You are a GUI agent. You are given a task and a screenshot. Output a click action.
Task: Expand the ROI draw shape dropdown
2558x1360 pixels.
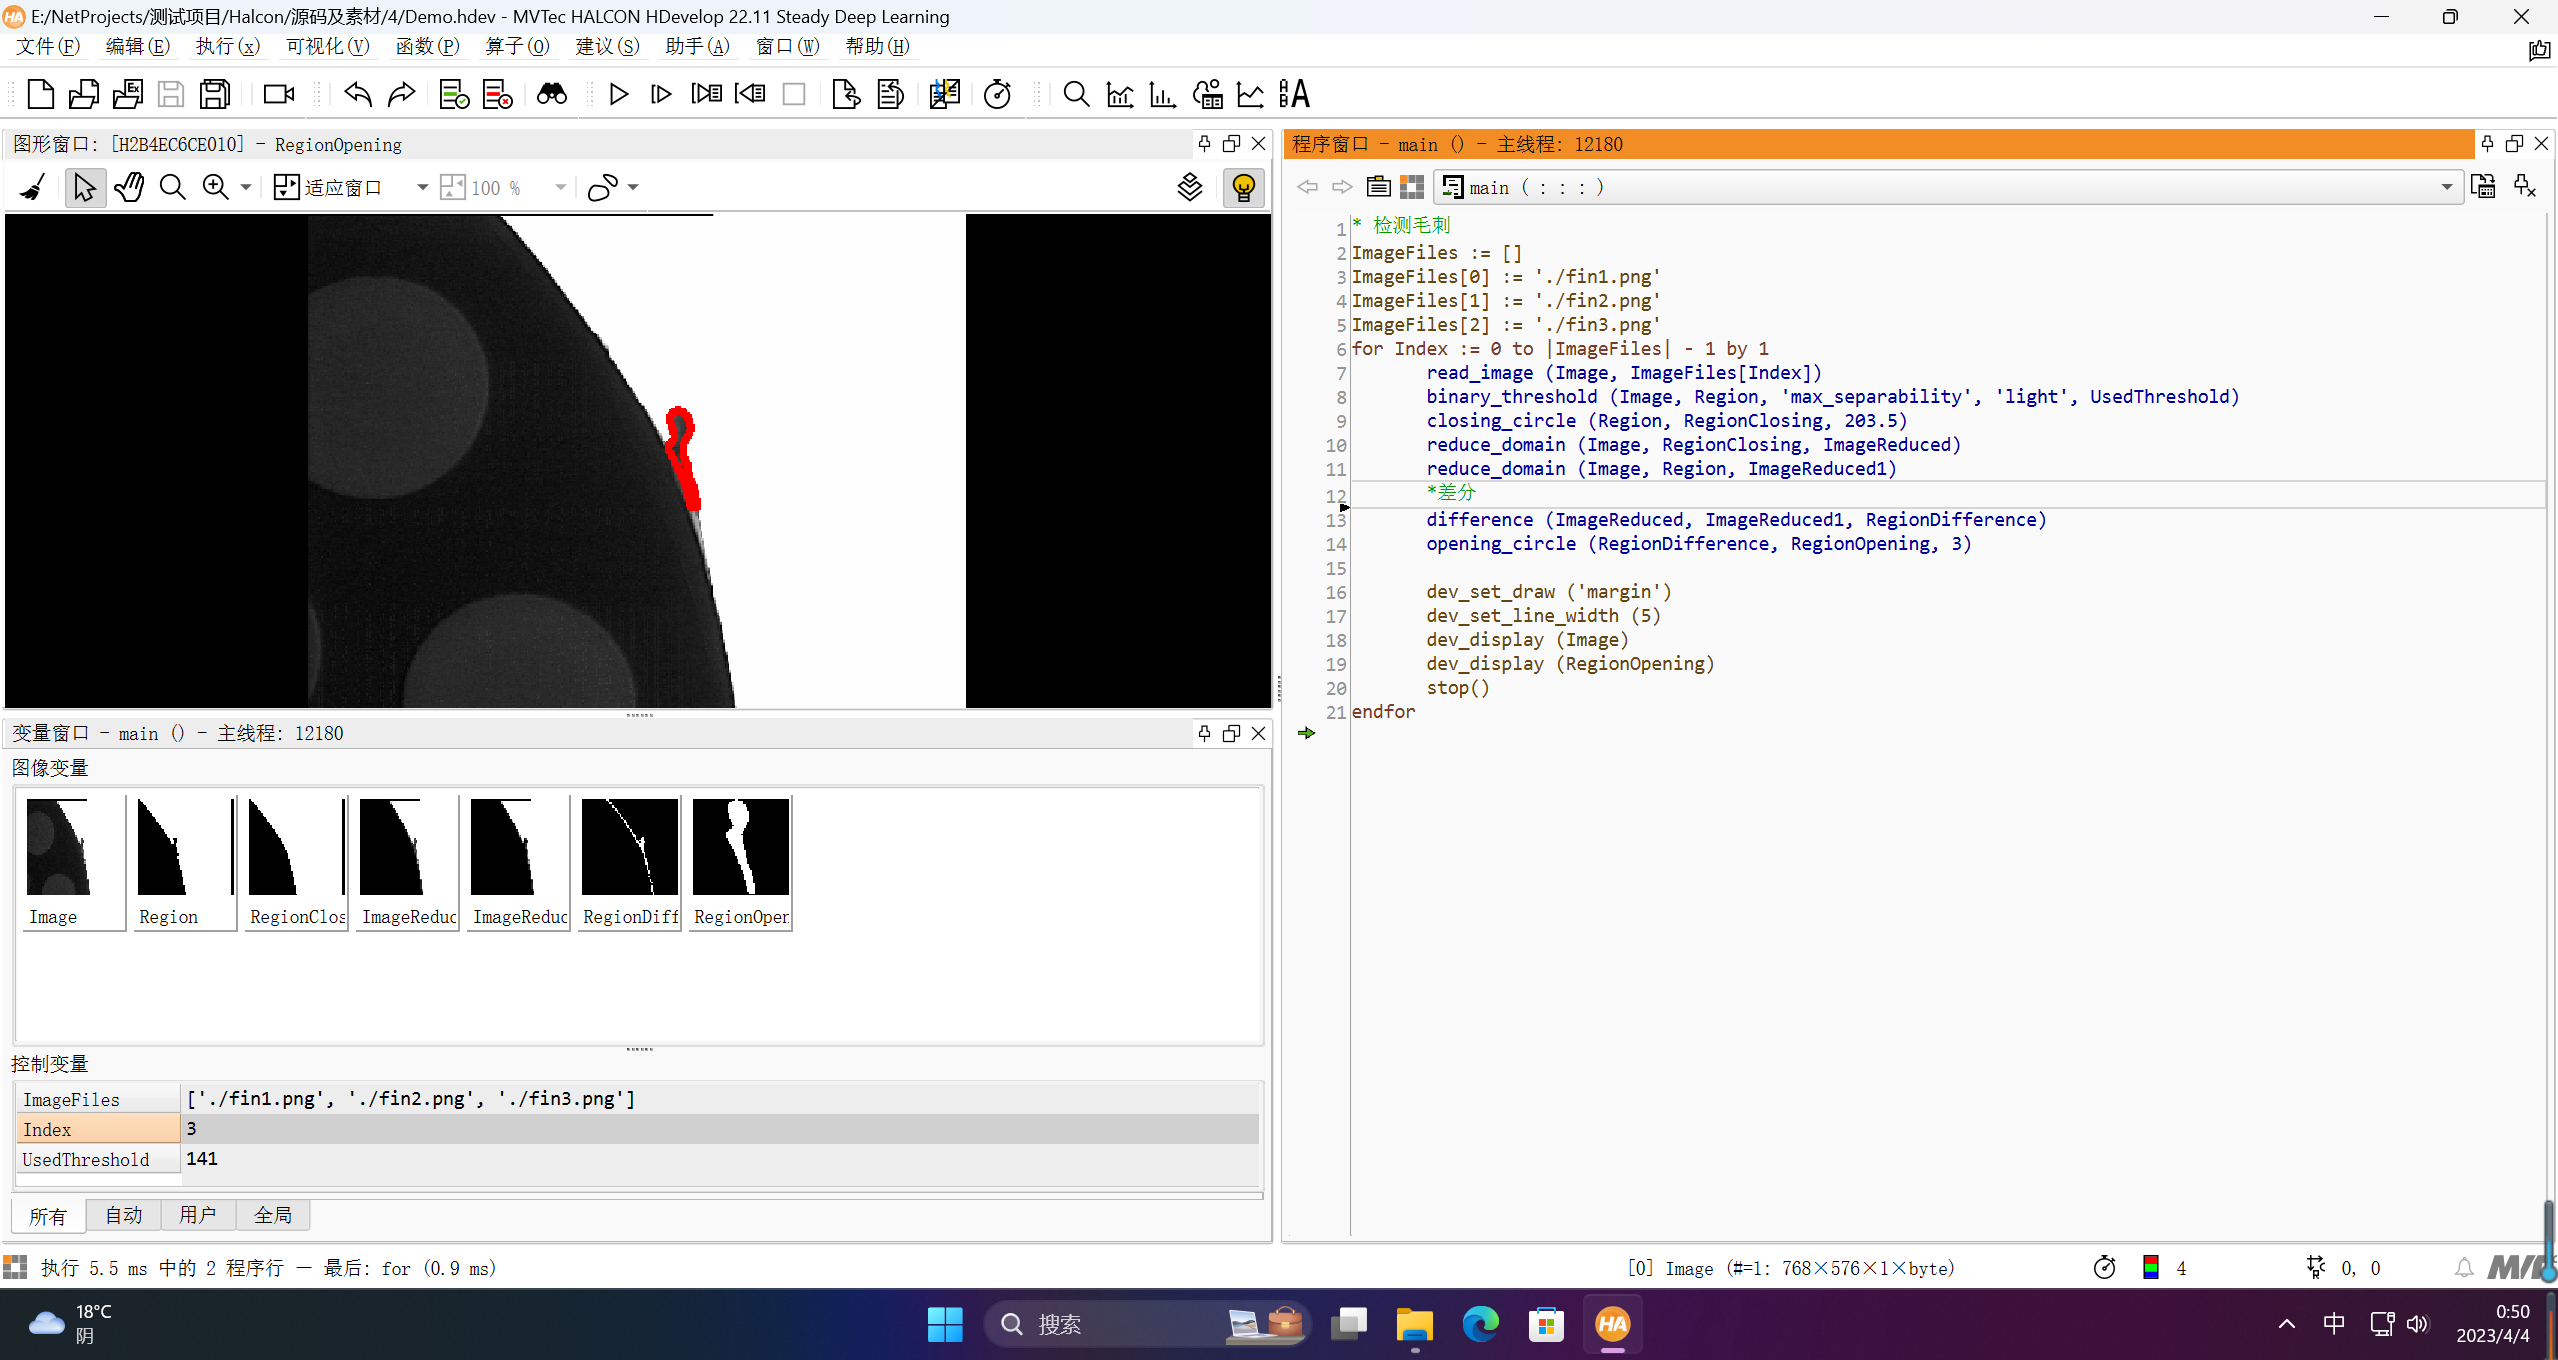[633, 187]
